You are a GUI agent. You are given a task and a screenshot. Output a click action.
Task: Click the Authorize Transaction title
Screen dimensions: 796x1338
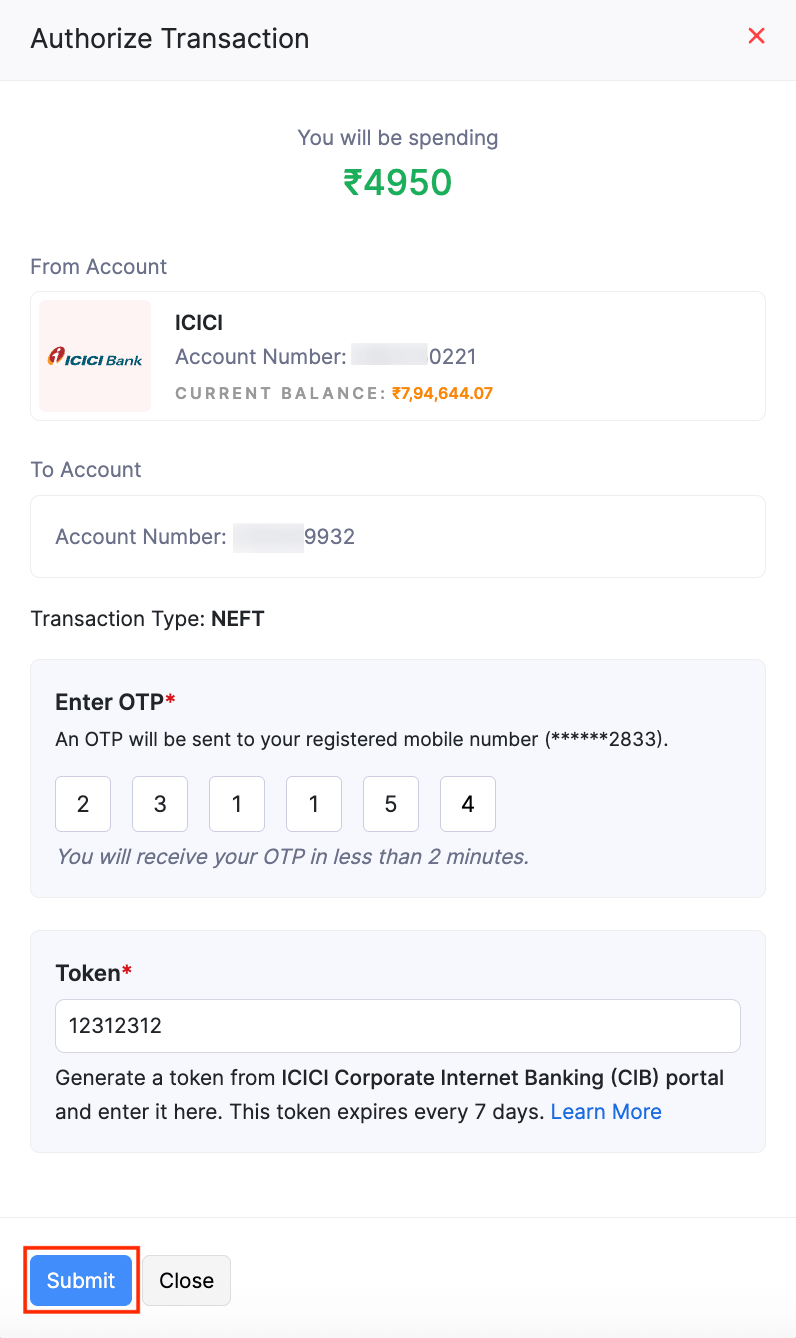(169, 38)
